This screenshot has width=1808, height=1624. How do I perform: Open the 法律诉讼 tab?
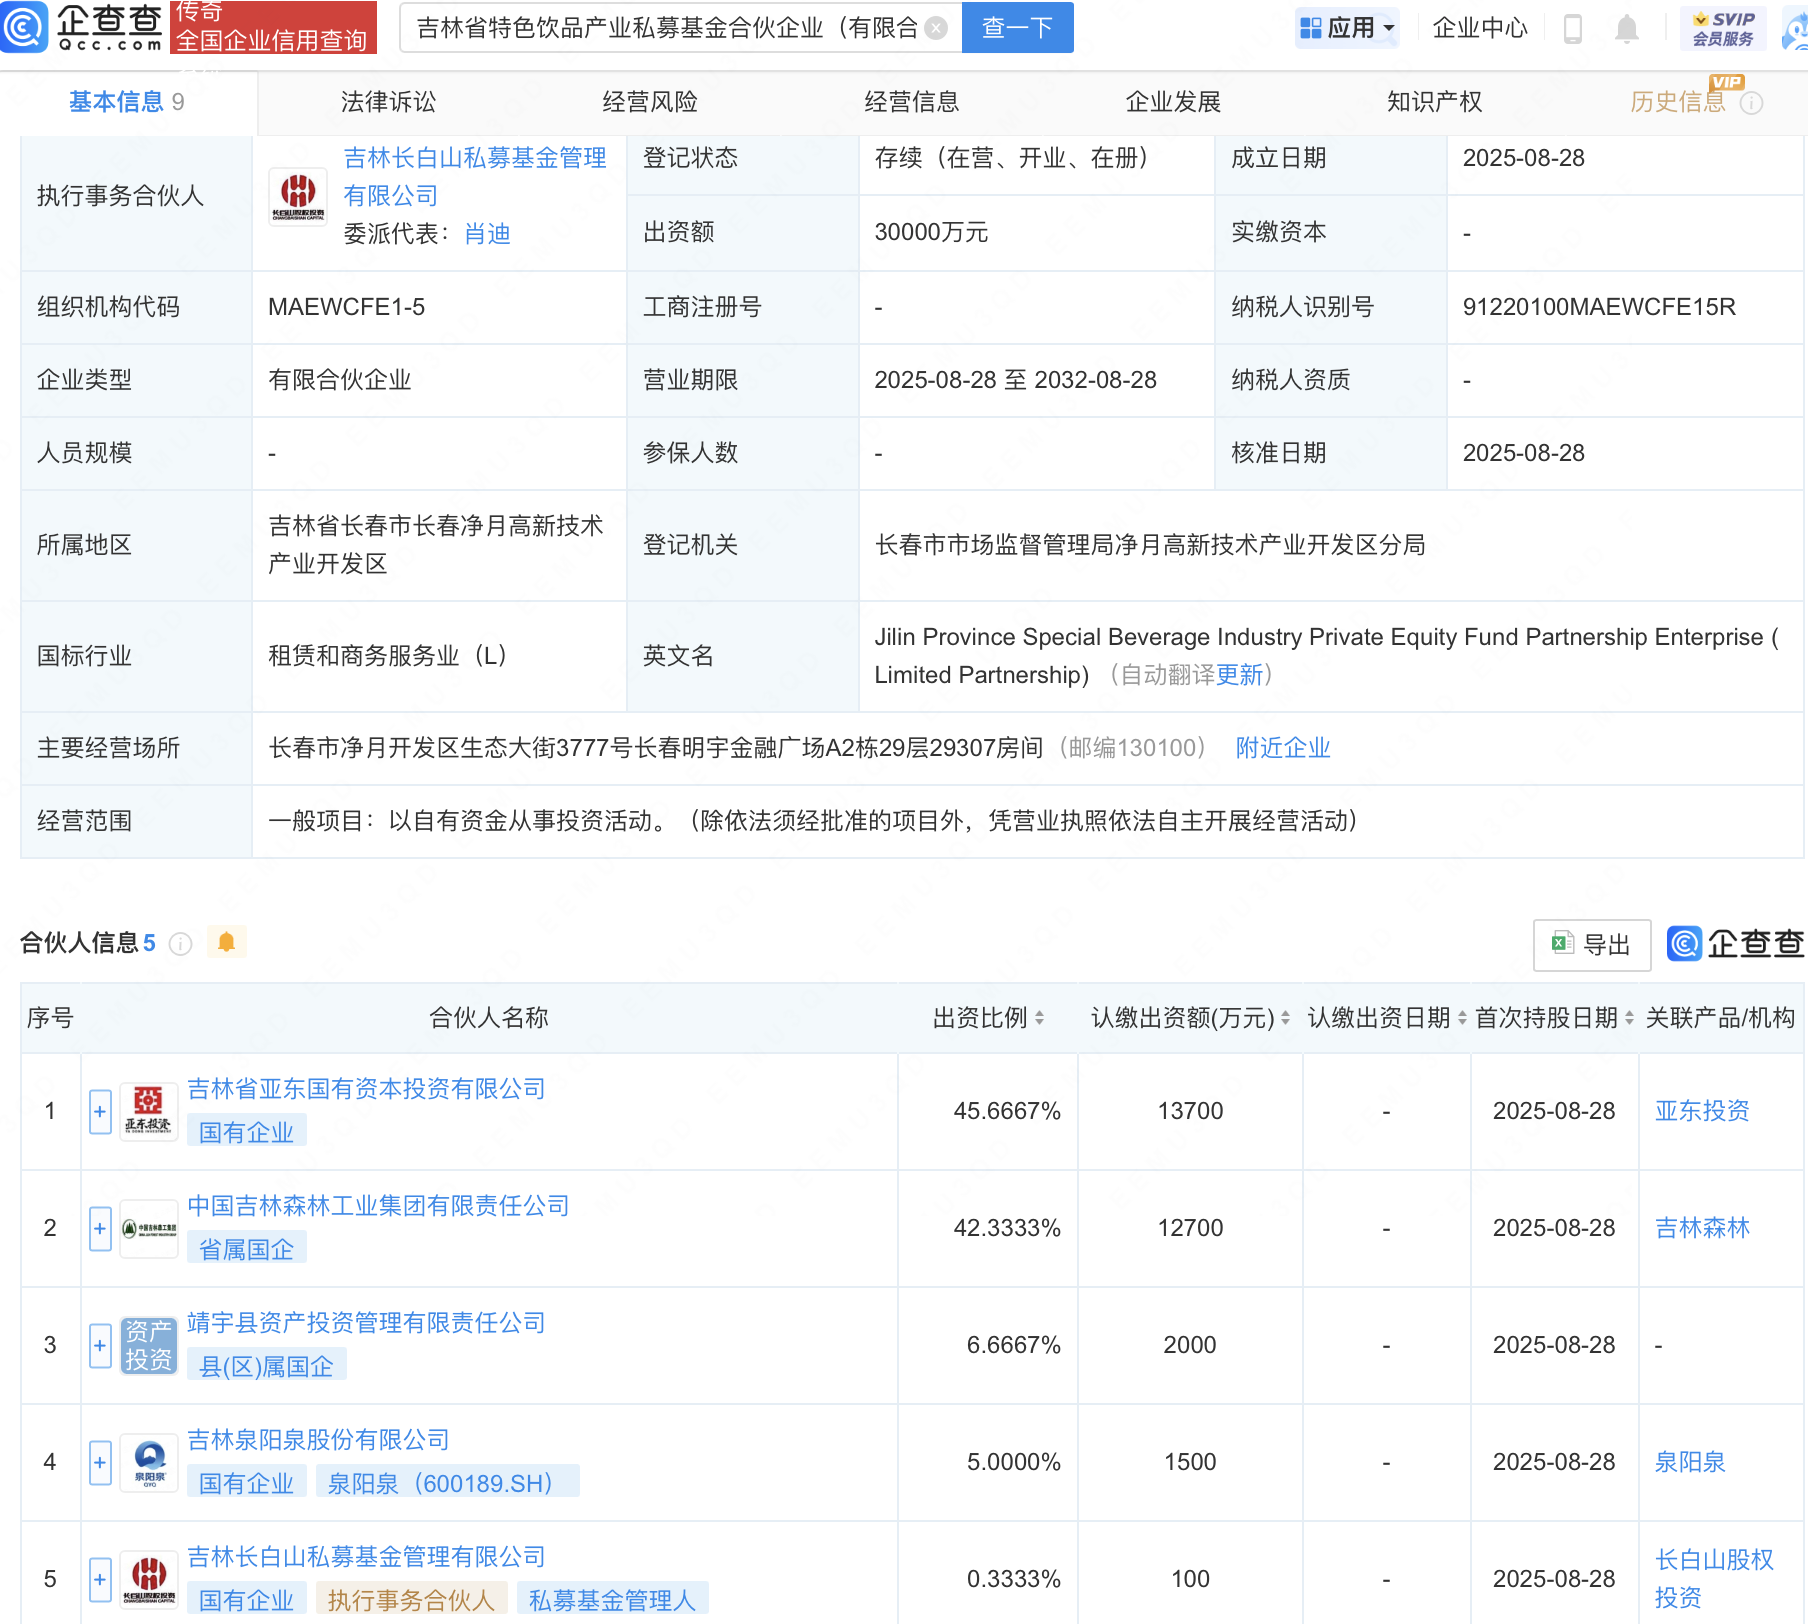point(388,102)
